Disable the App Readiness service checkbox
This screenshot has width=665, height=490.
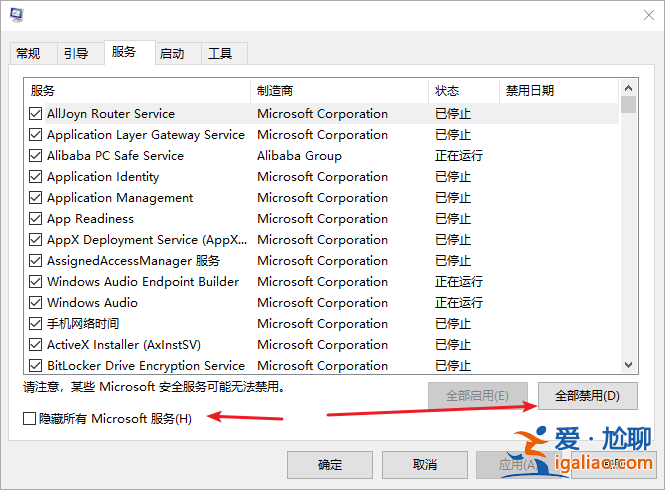tap(35, 219)
